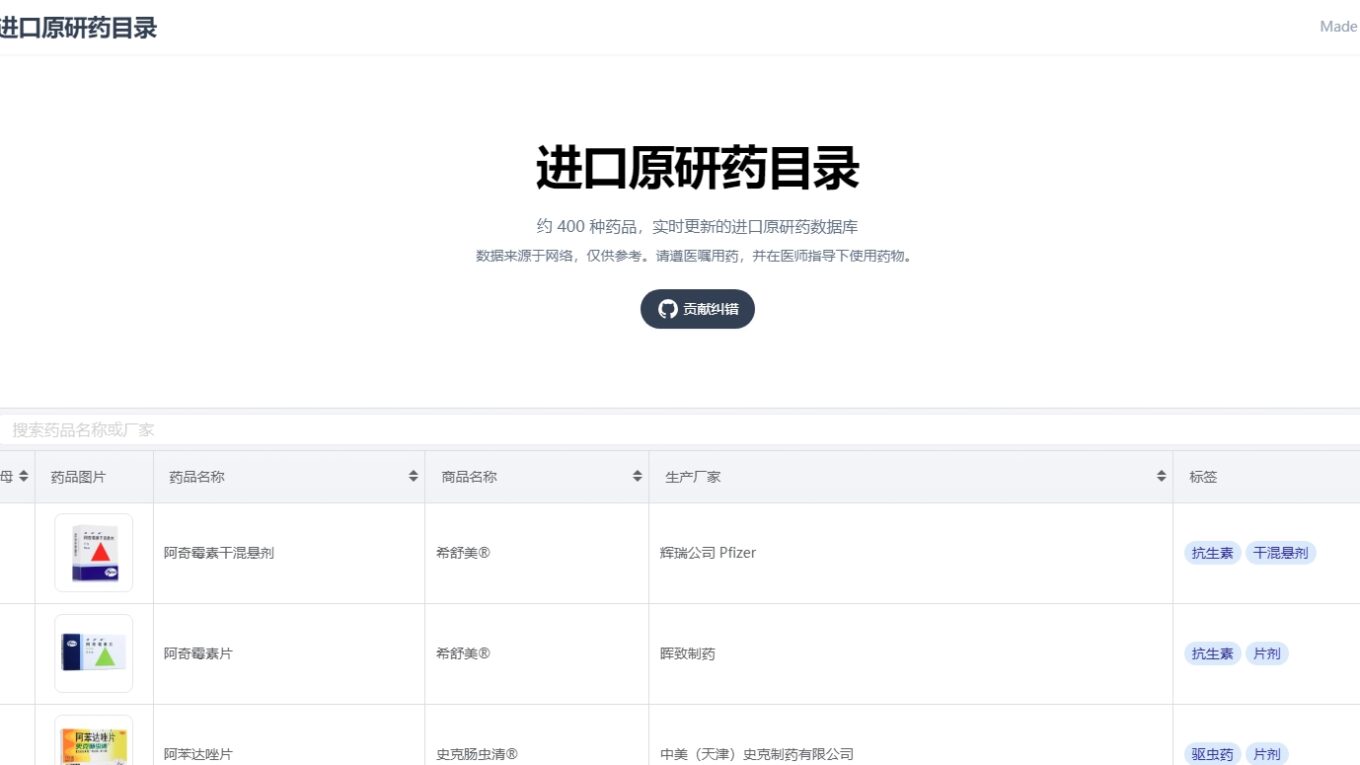Open 阿奇霉素干混悬剂 drug image thumbnail
This screenshot has width=1360, height=765.
pos(94,553)
